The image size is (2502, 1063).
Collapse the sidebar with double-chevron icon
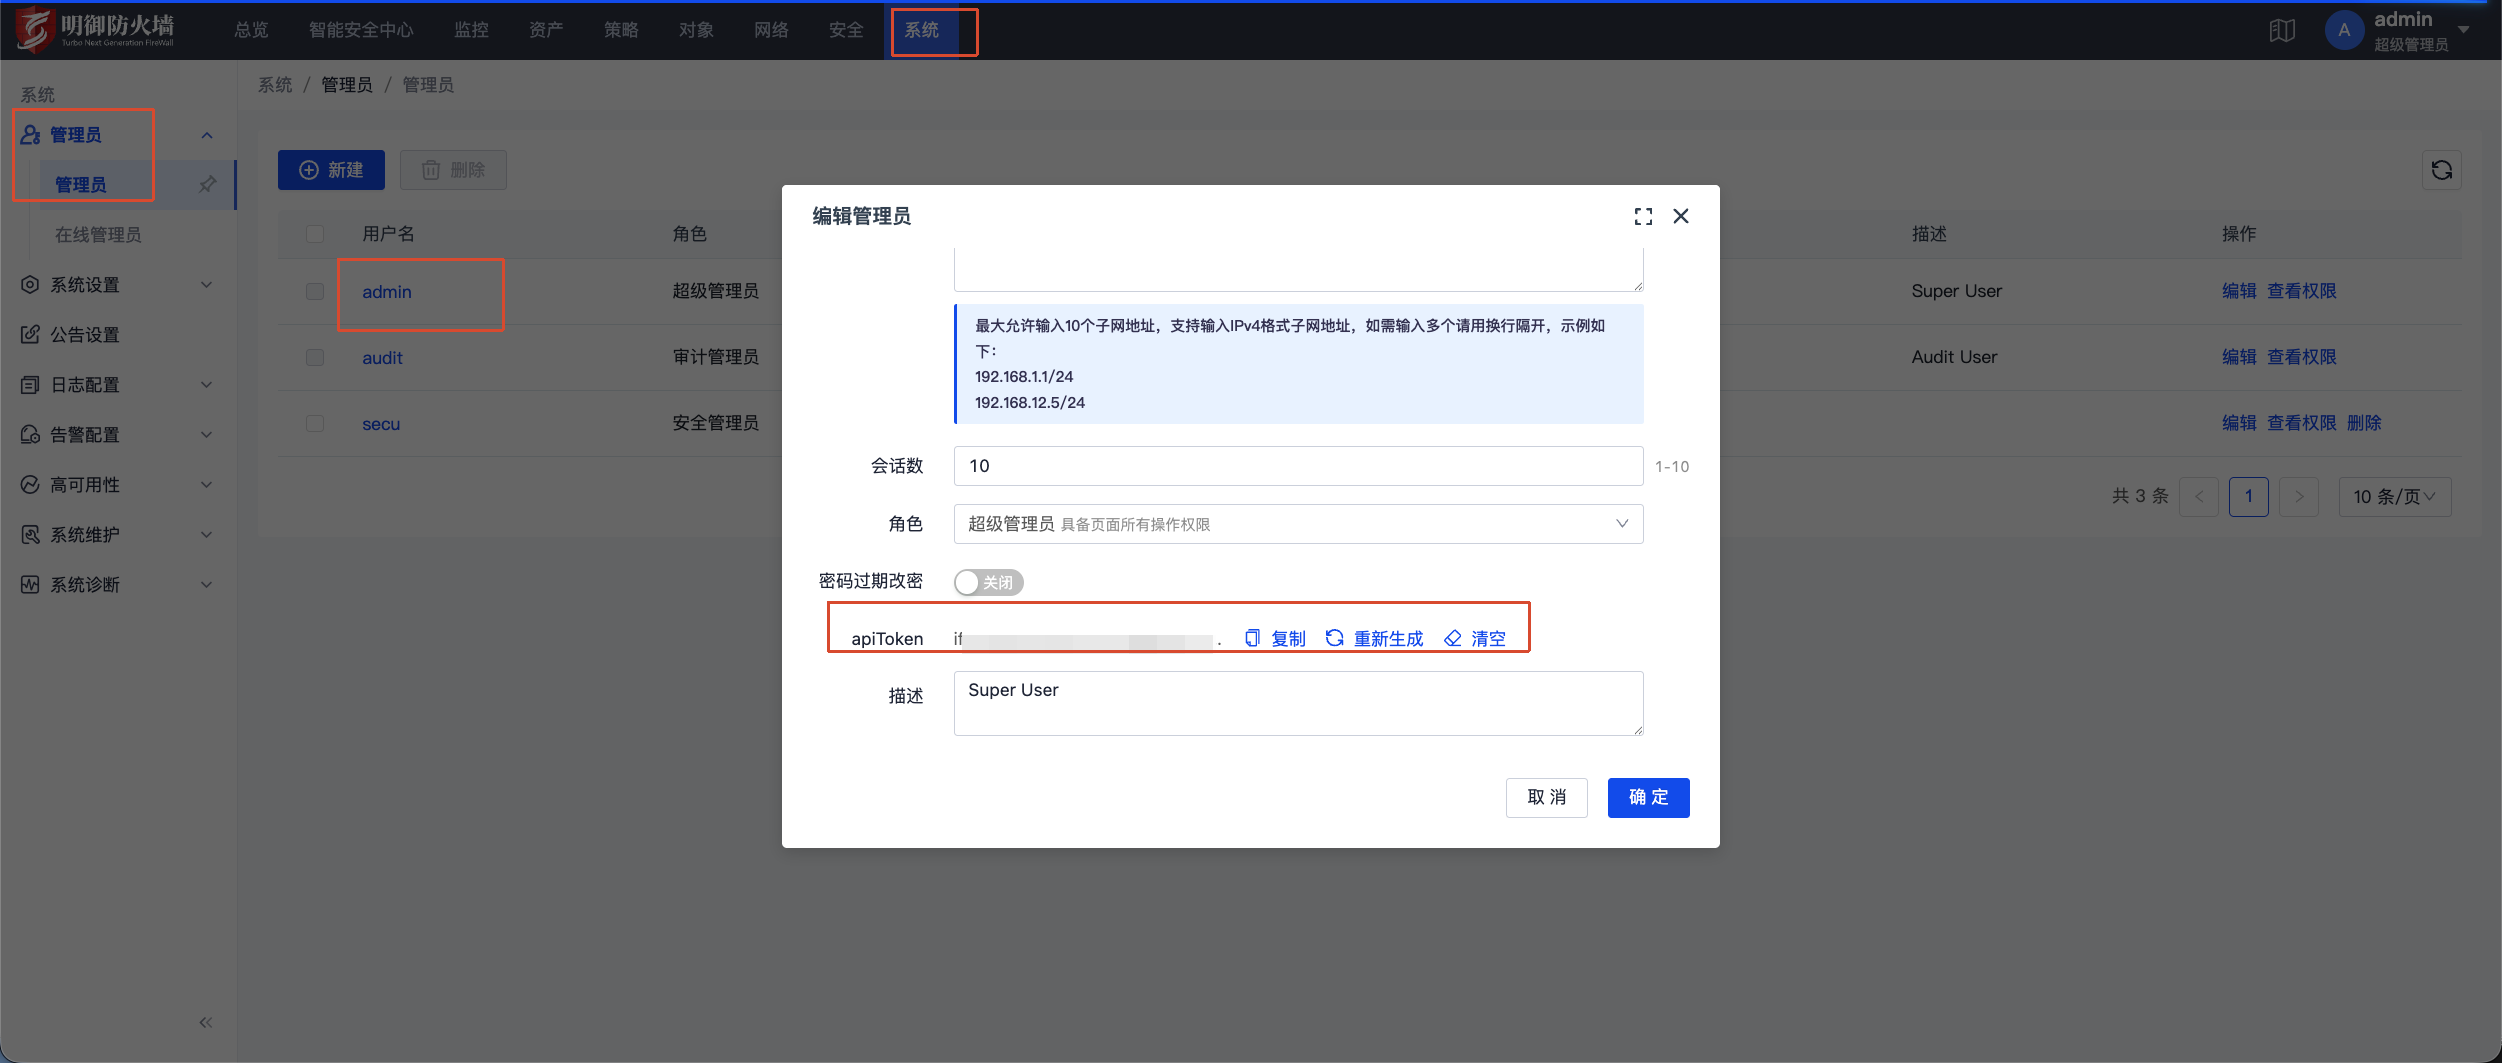click(205, 1022)
